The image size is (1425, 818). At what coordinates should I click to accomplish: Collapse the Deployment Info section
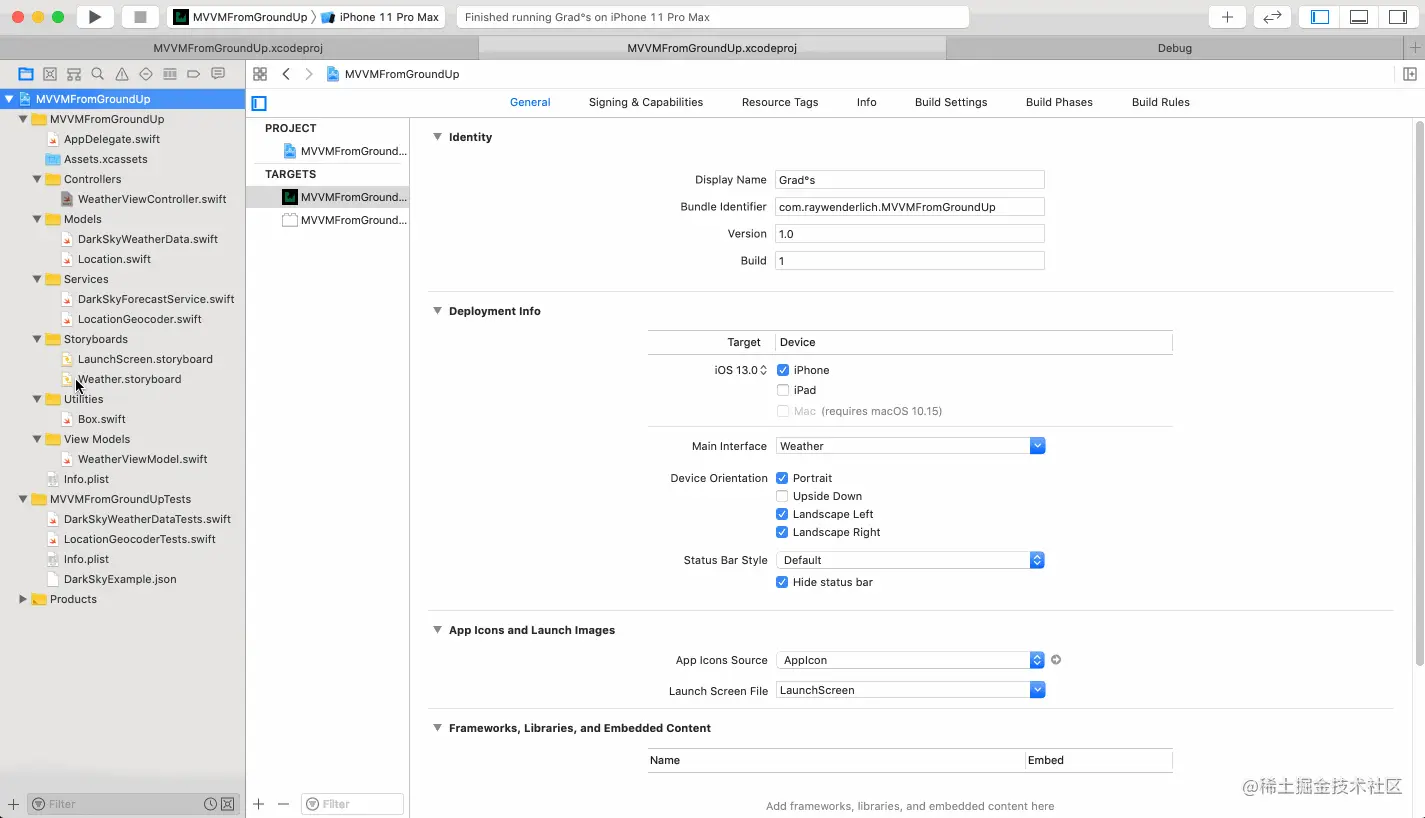437,311
